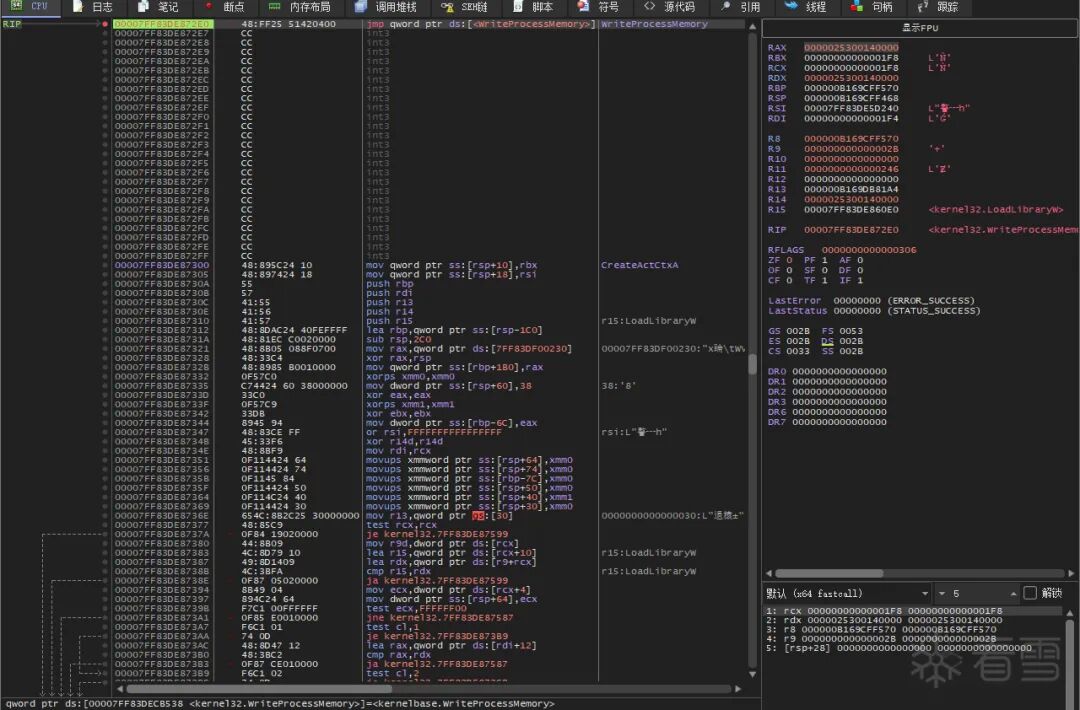Image resolution: width=1080 pixels, height=710 pixels.
Task: Select argument row 1: rcx 00000000000001F8
Action: pos(913,611)
